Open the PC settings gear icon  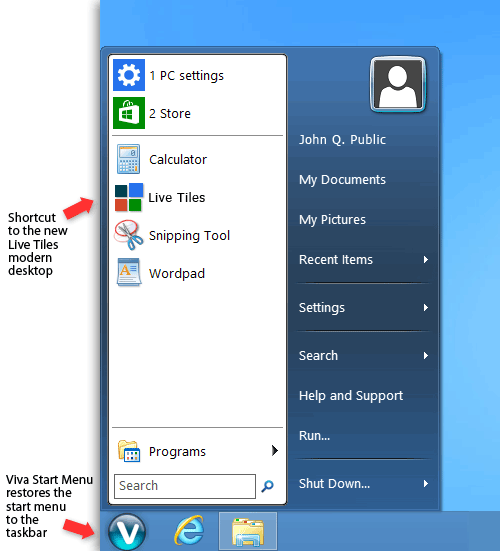[129, 75]
